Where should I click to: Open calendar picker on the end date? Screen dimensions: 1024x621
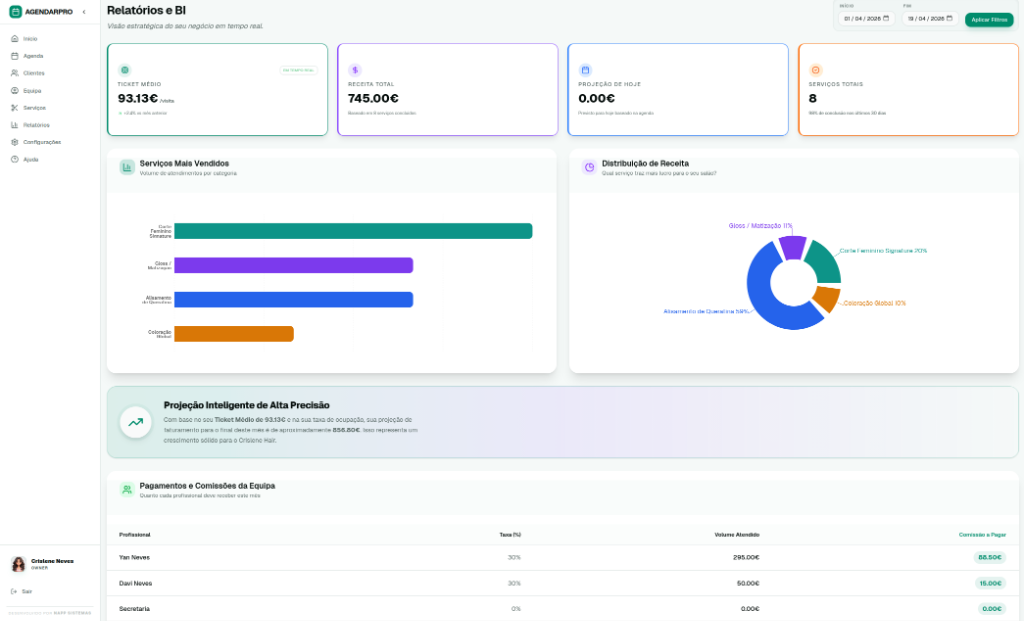pyautogui.click(x=950, y=18)
